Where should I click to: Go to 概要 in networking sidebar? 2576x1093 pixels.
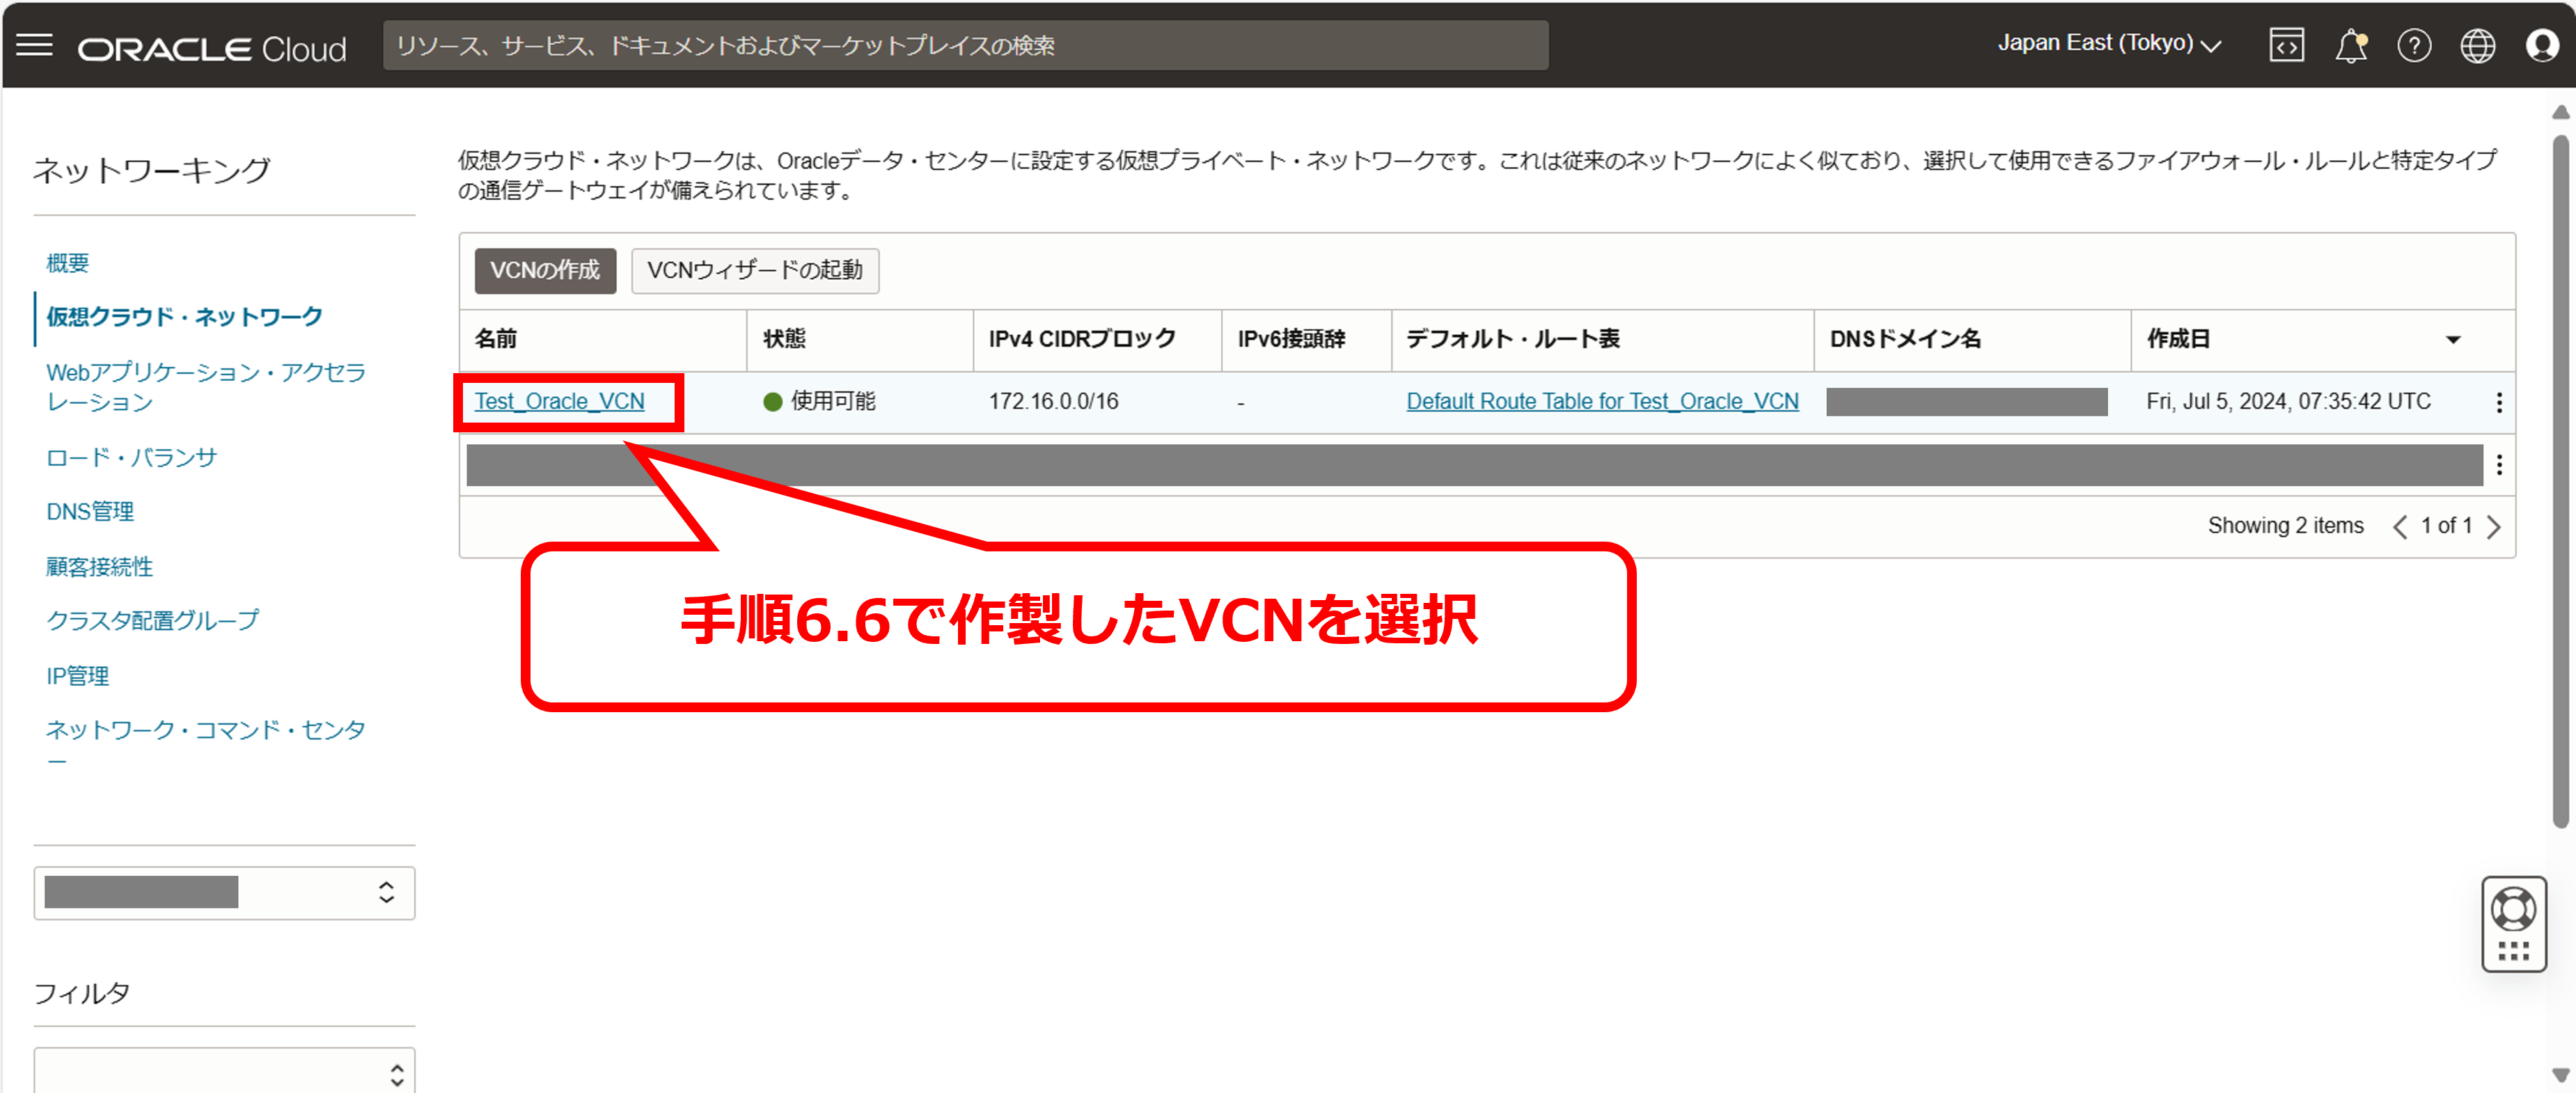pyautogui.click(x=68, y=263)
